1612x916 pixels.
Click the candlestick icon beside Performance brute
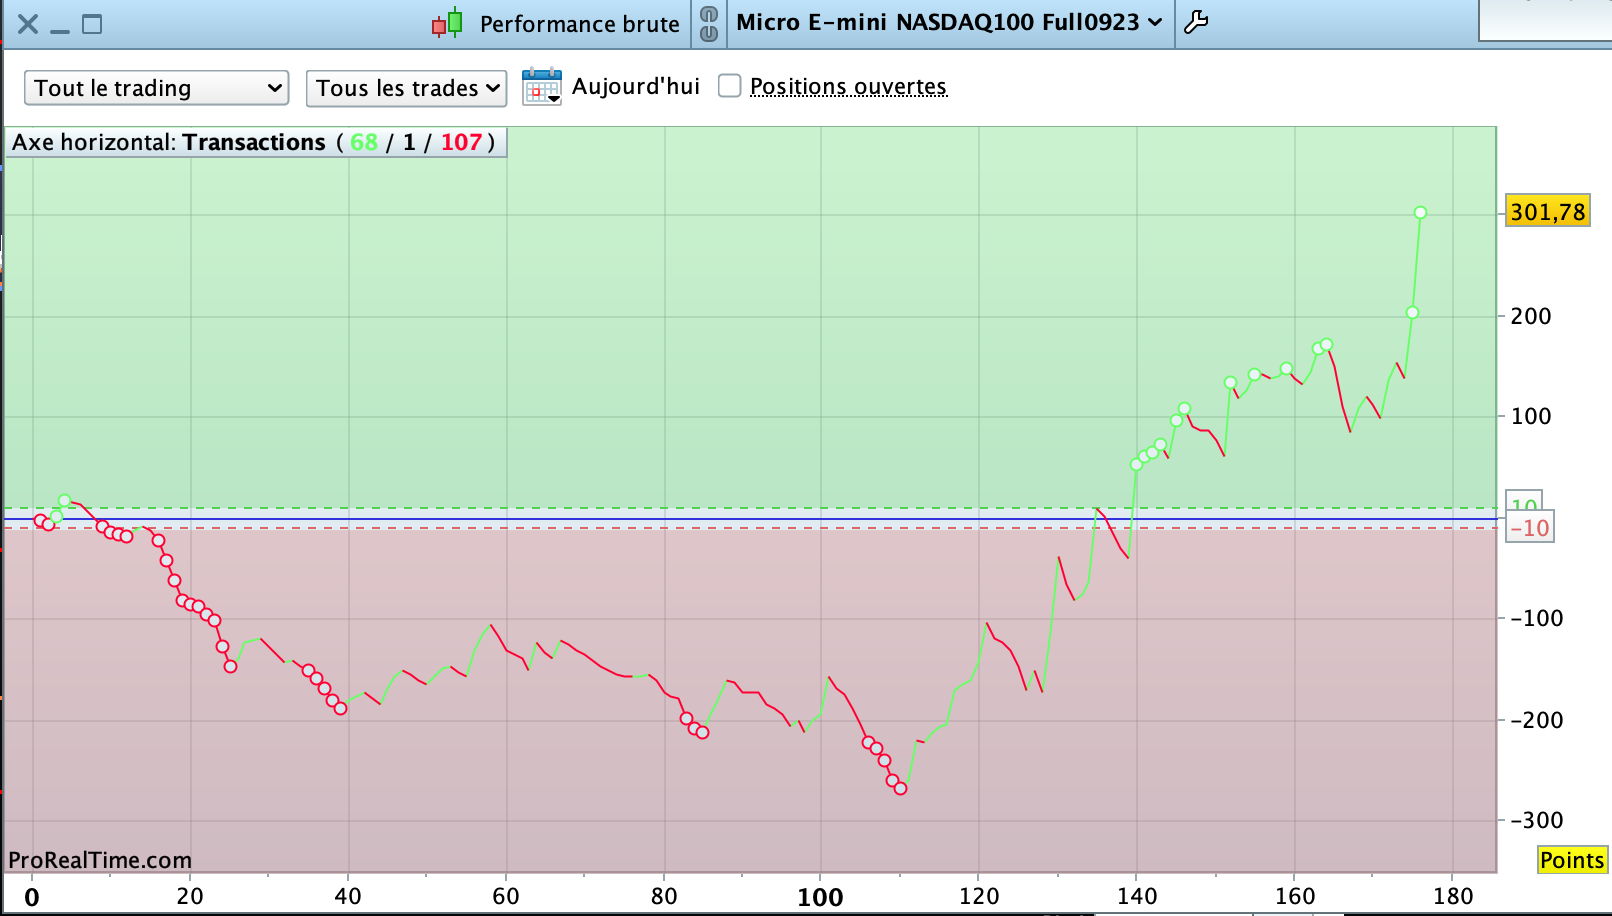click(447, 23)
